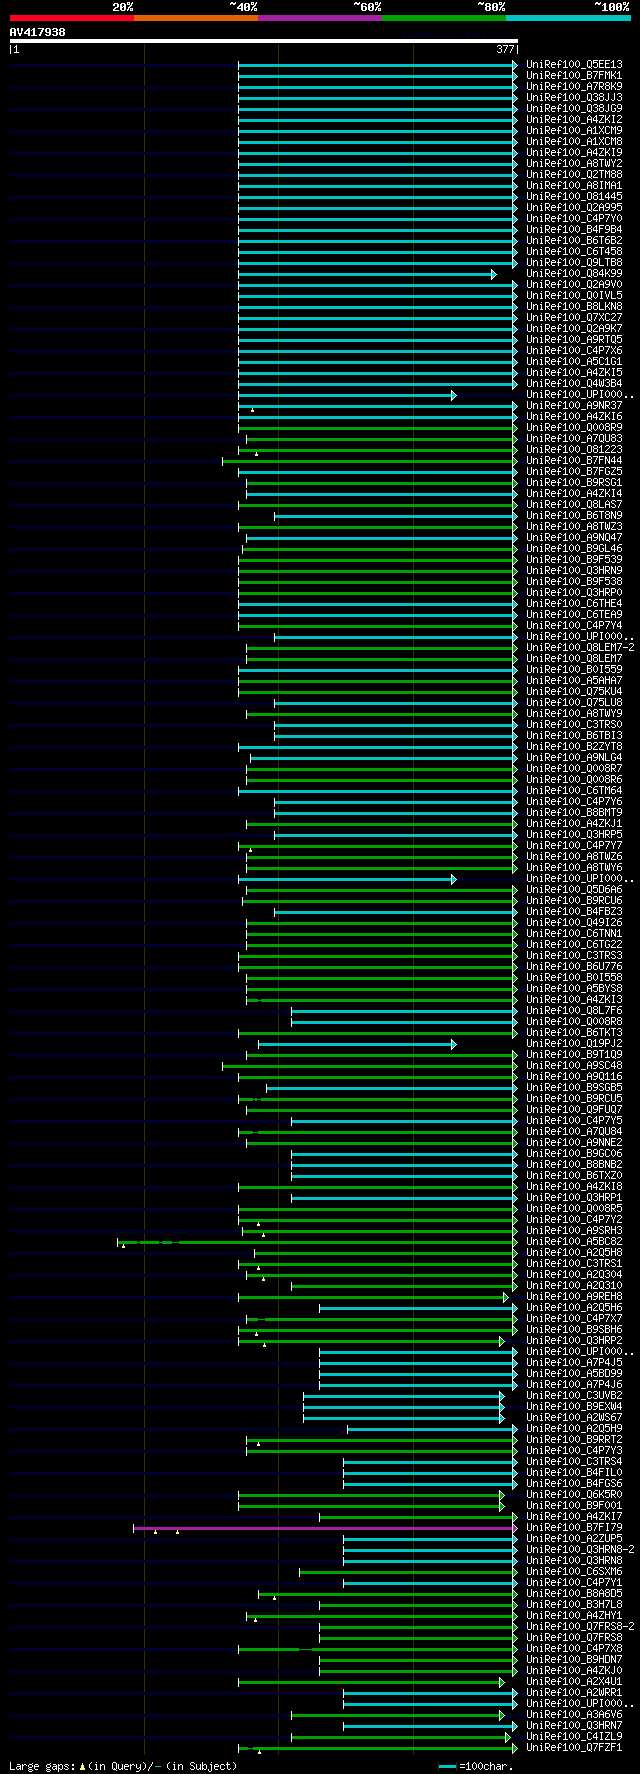Select the UniRef100_Q9LTB8 label
Screen dimensions: 640x1774
[574, 262]
